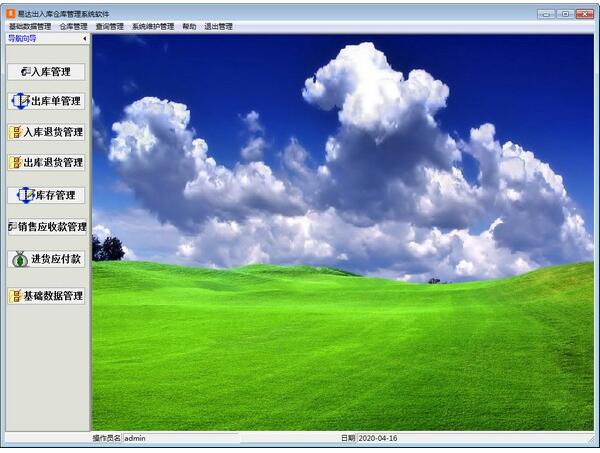Collapse the 导航向导 panel using its arrow
The height and width of the screenshot is (453, 600).
click(x=84, y=39)
